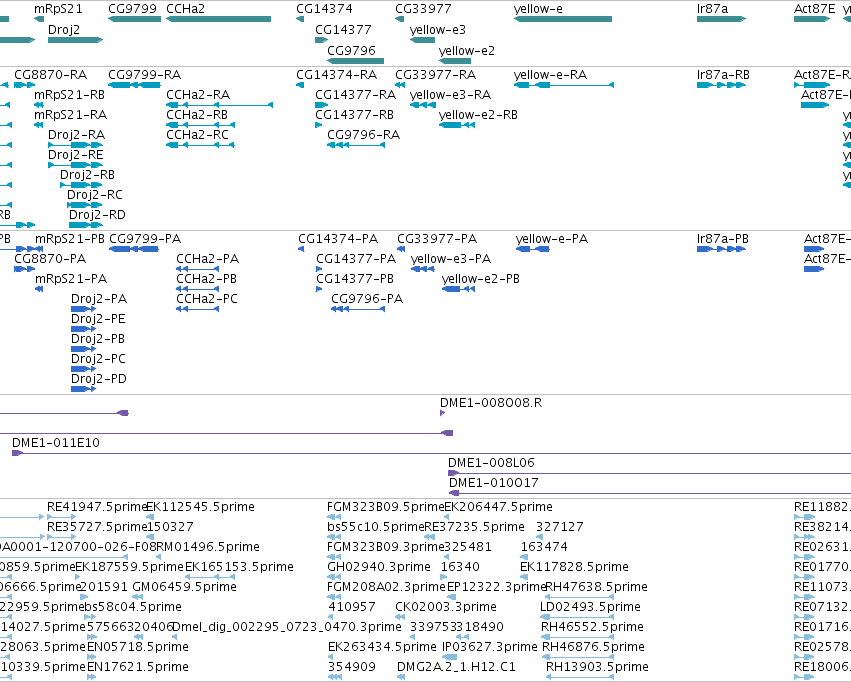Click transcript Droj2-RA
Screen dimensions: 851x682
pos(75,145)
